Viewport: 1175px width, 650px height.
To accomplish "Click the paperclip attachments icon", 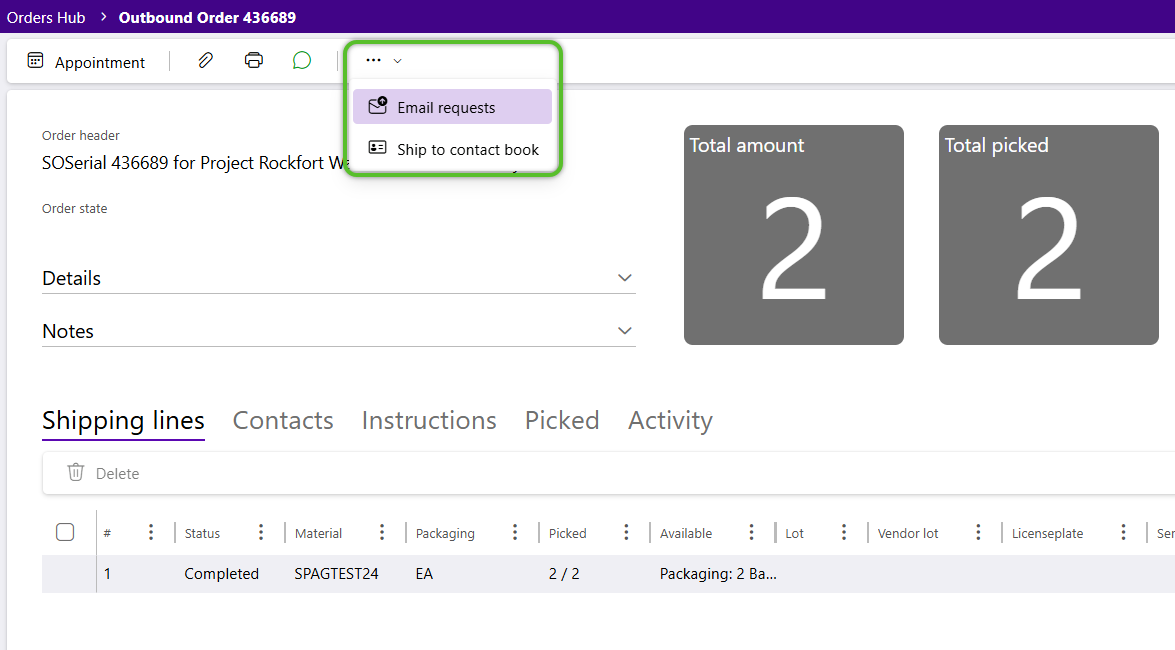I will (205, 61).
